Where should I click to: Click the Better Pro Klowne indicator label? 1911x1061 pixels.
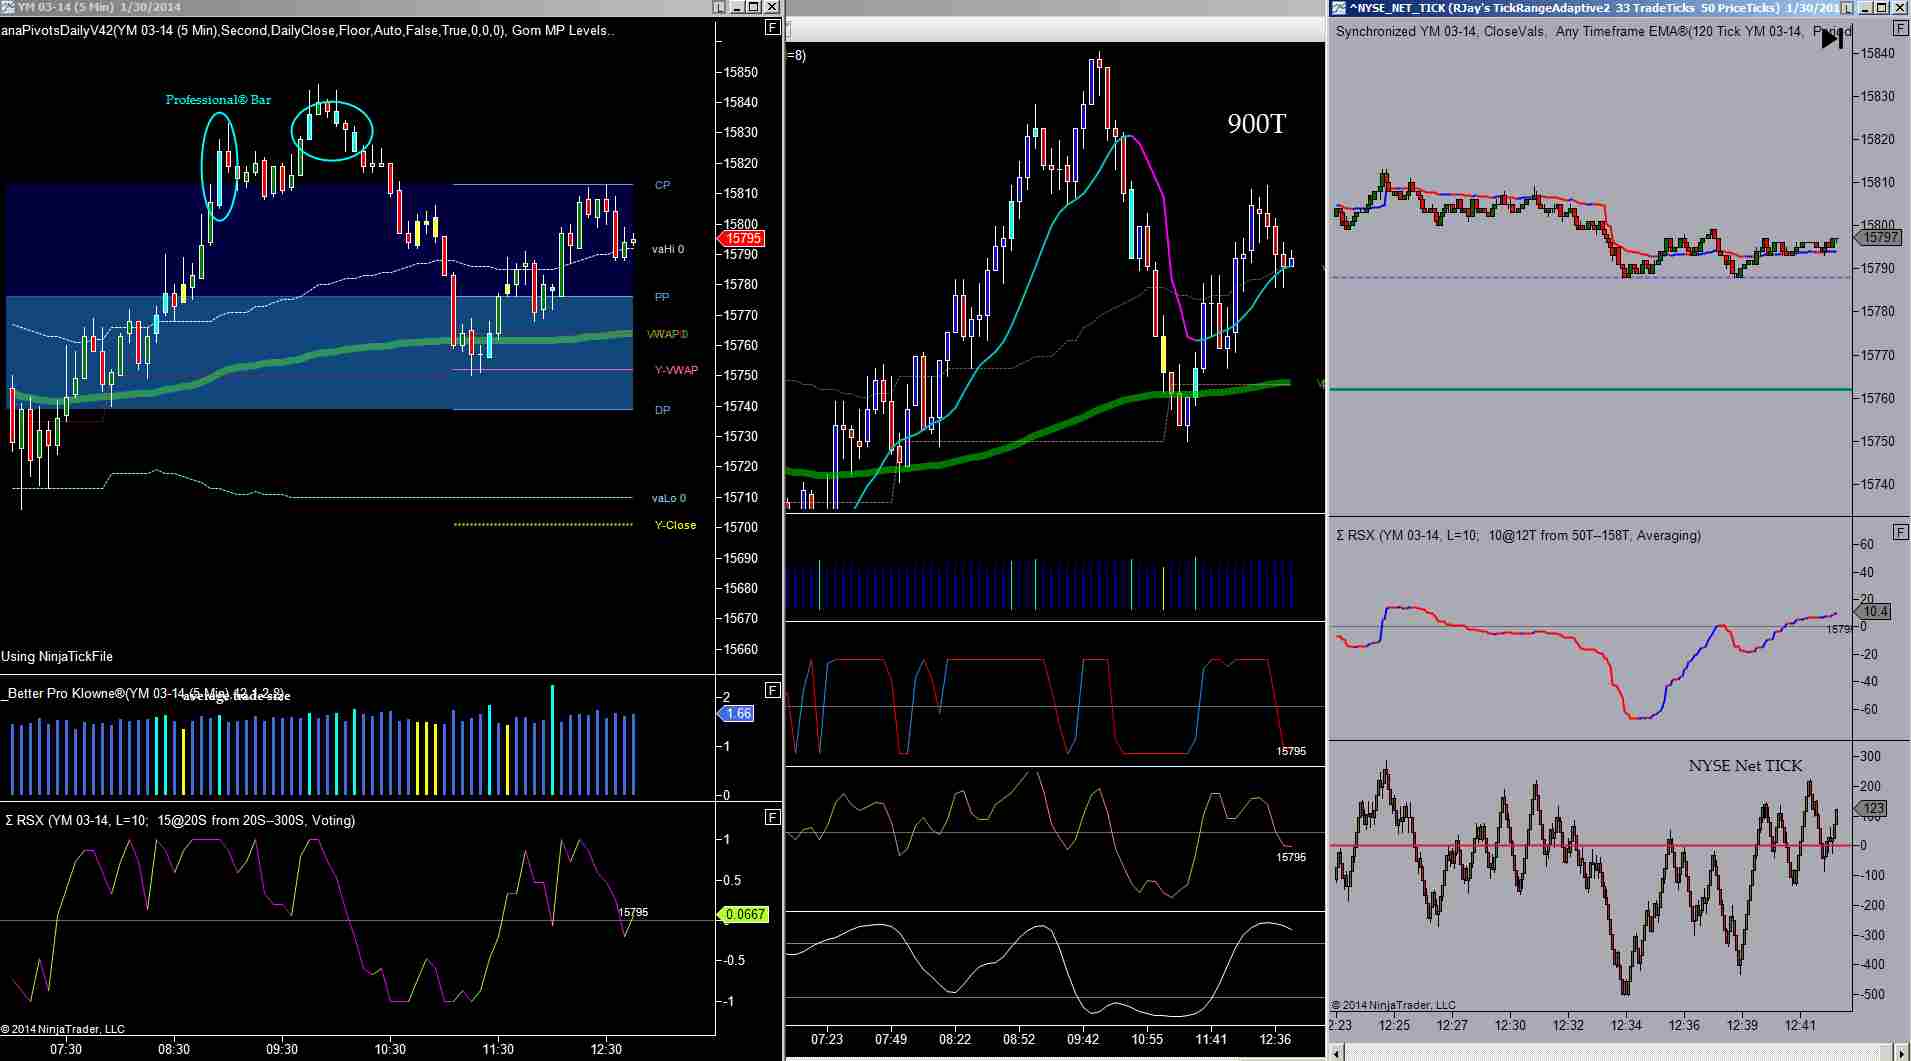click(x=144, y=693)
